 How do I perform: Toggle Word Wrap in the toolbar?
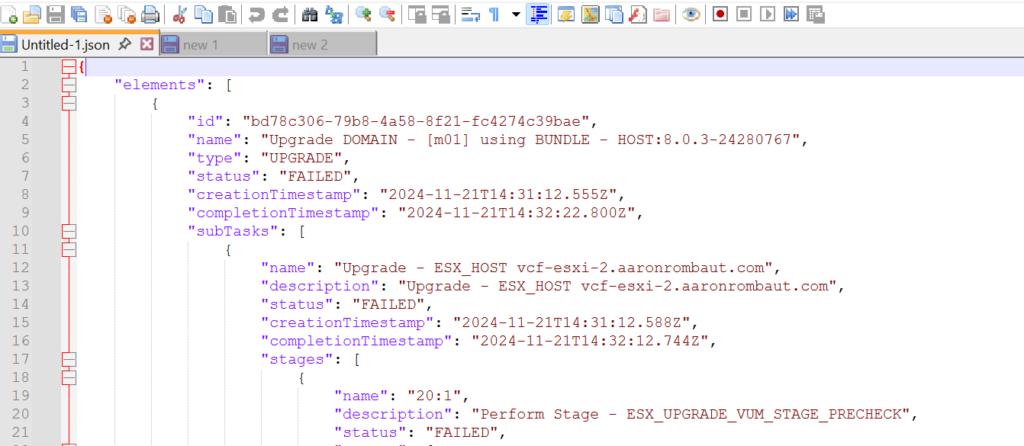[x=468, y=14]
